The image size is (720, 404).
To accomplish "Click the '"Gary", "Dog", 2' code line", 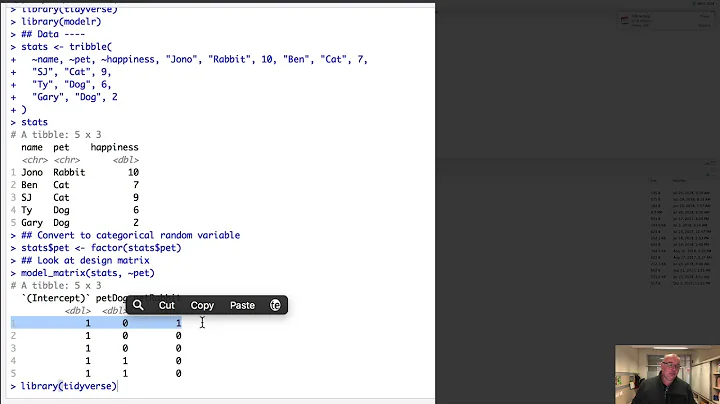I will [x=74, y=97].
